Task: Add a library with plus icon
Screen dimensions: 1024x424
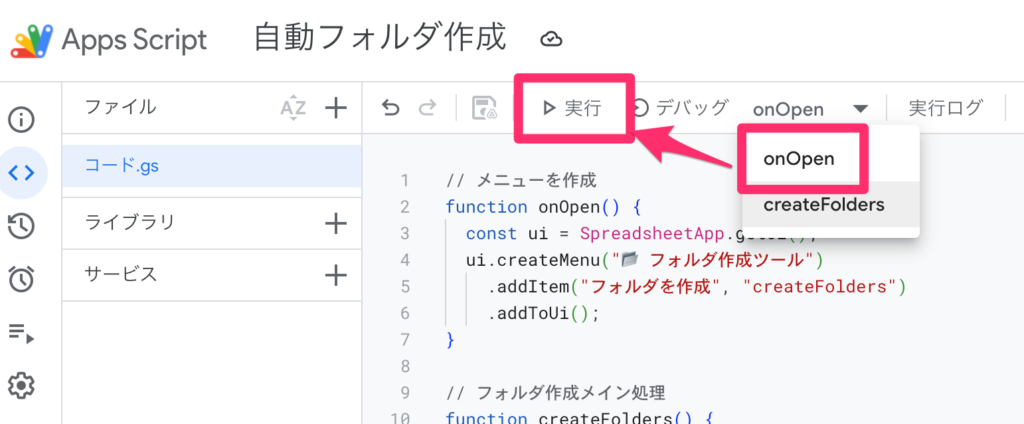Action: 336,223
